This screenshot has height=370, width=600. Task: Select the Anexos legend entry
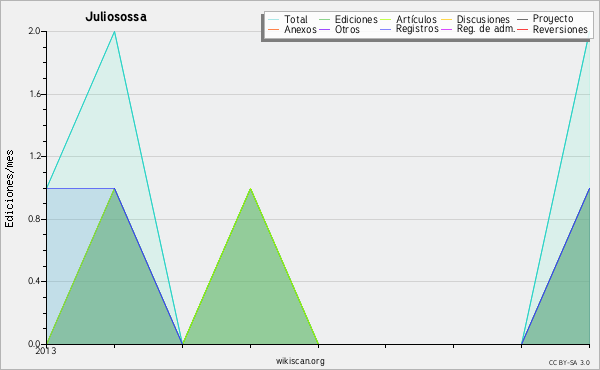pos(292,29)
